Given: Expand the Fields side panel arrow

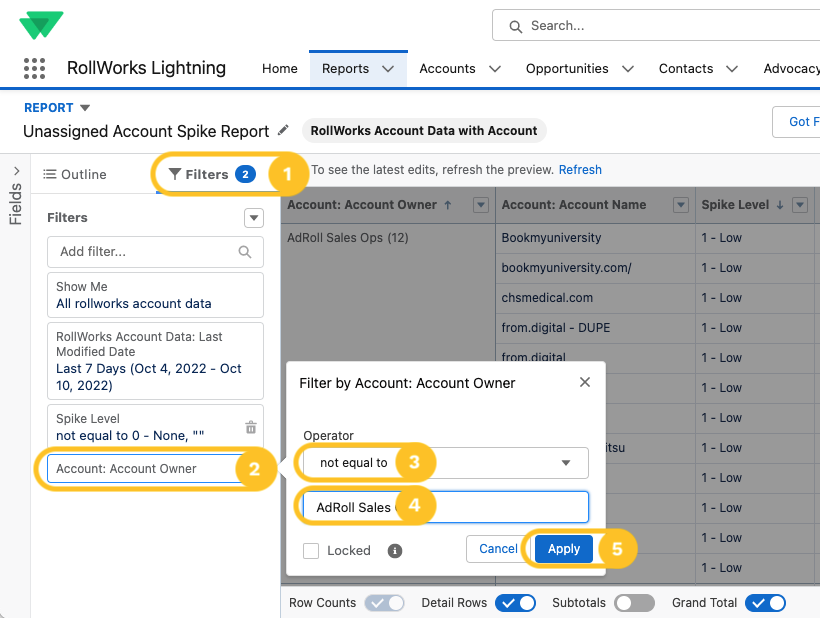Looking at the screenshot, I should pyautogui.click(x=15, y=169).
